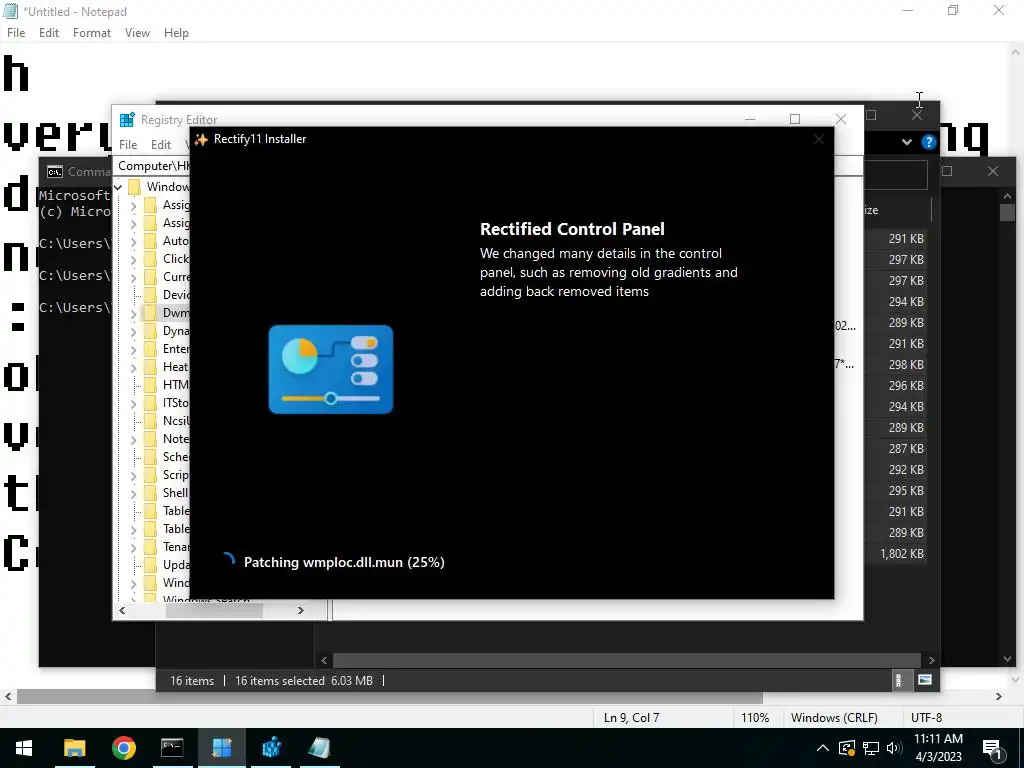Open File Explorer from the taskbar
Viewport: 1024px width, 768px height.
coord(74,748)
